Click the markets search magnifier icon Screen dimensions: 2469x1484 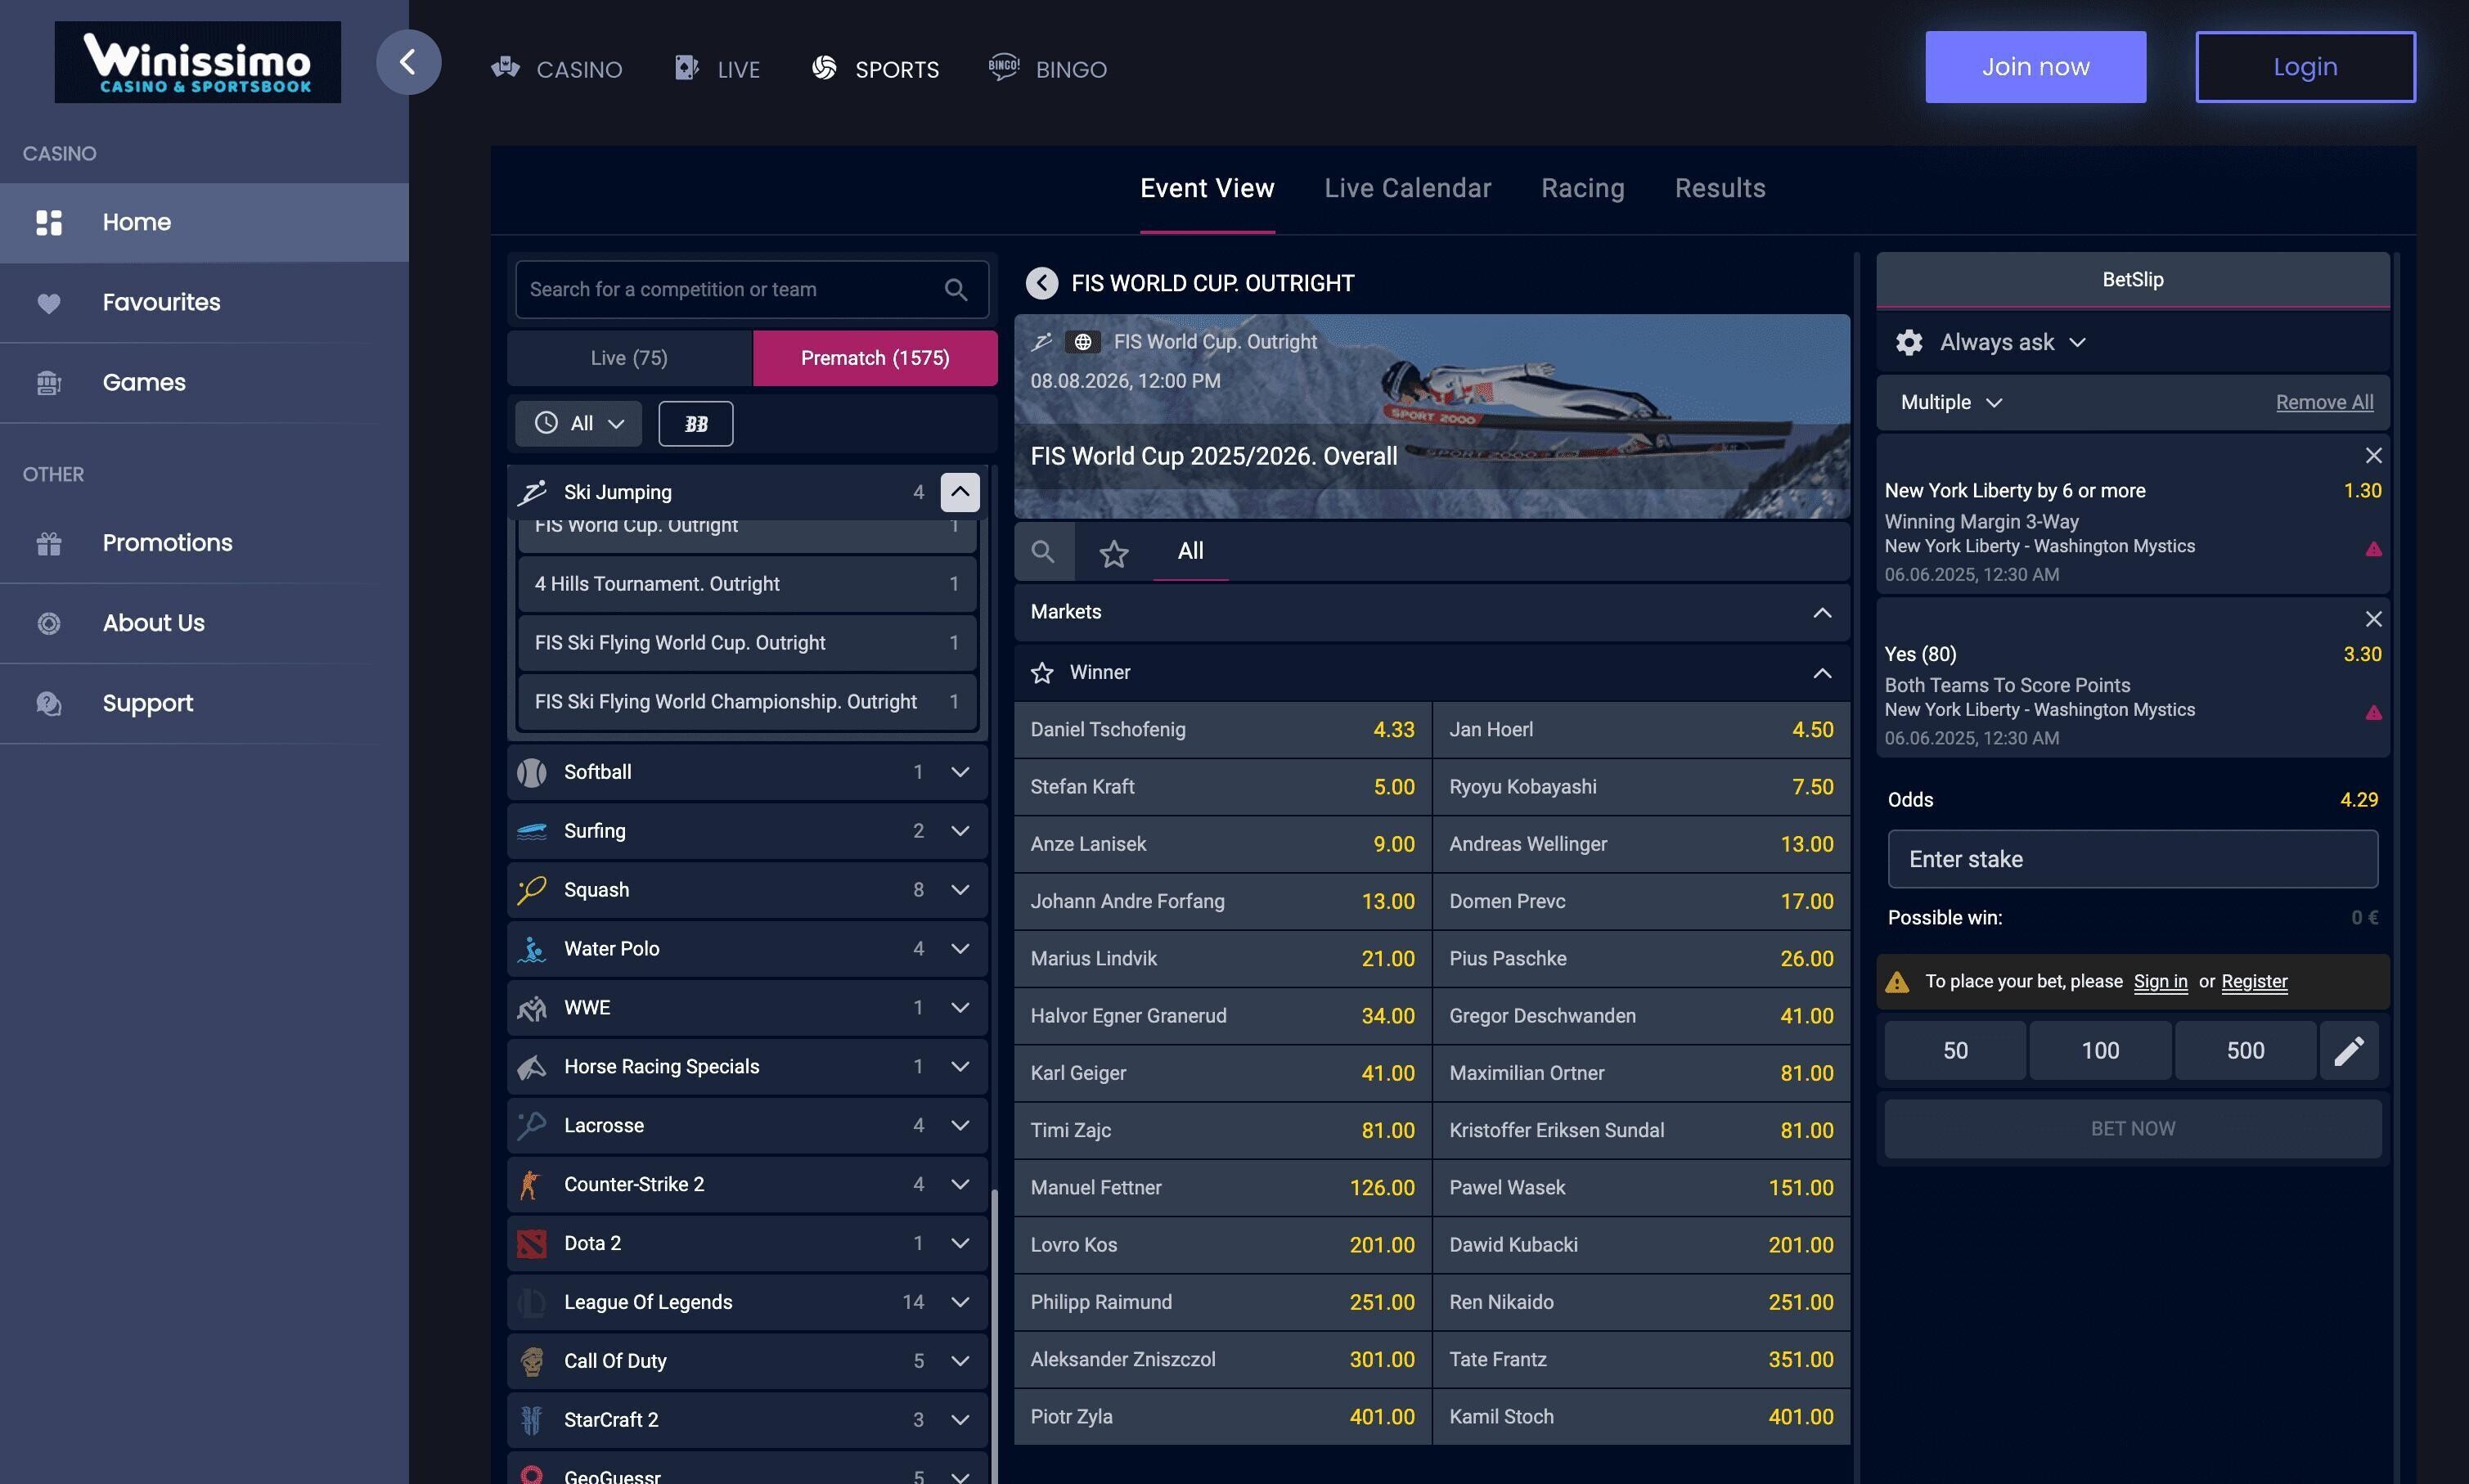[x=1043, y=551]
